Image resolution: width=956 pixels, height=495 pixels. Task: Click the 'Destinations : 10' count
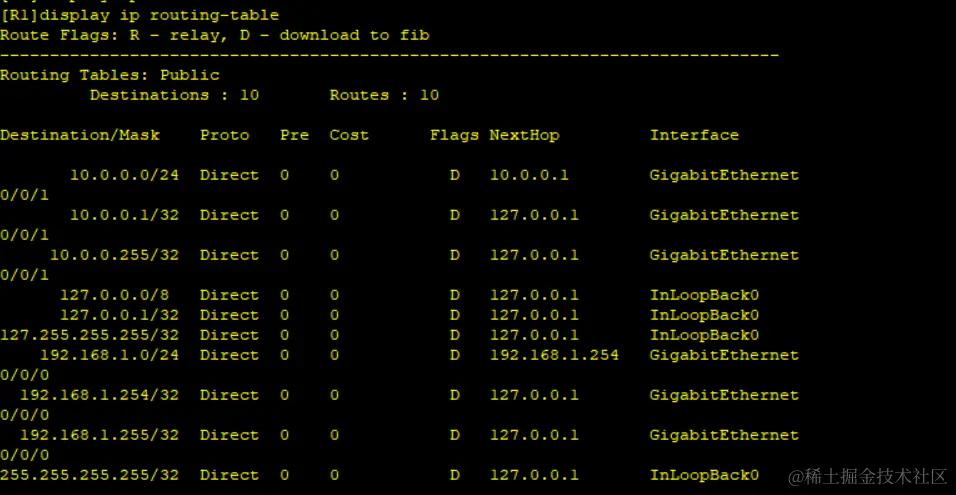(174, 95)
